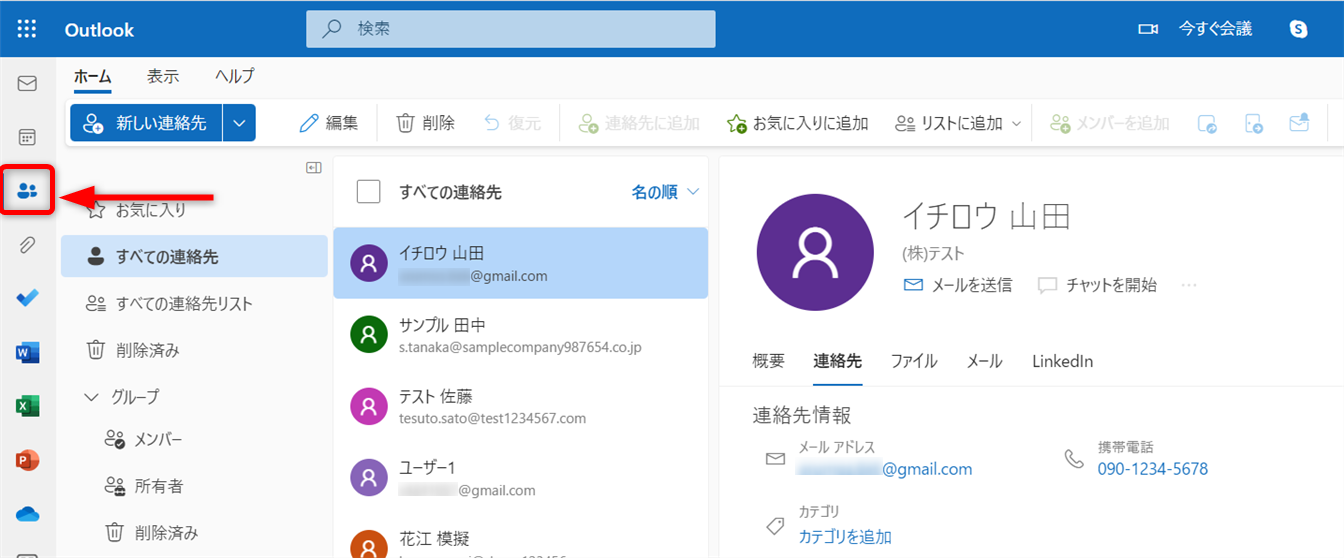Open the 名の順 sort dropdown

(665, 192)
